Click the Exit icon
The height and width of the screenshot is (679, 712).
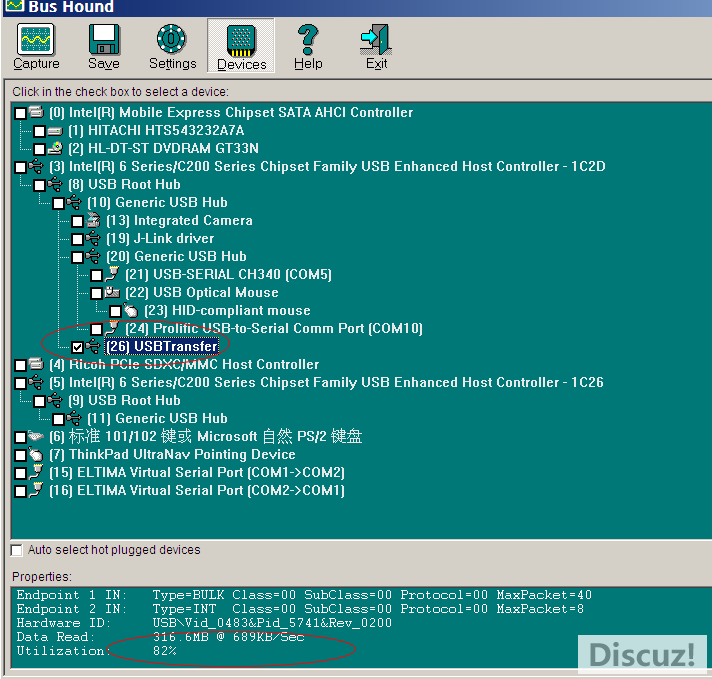(x=376, y=39)
